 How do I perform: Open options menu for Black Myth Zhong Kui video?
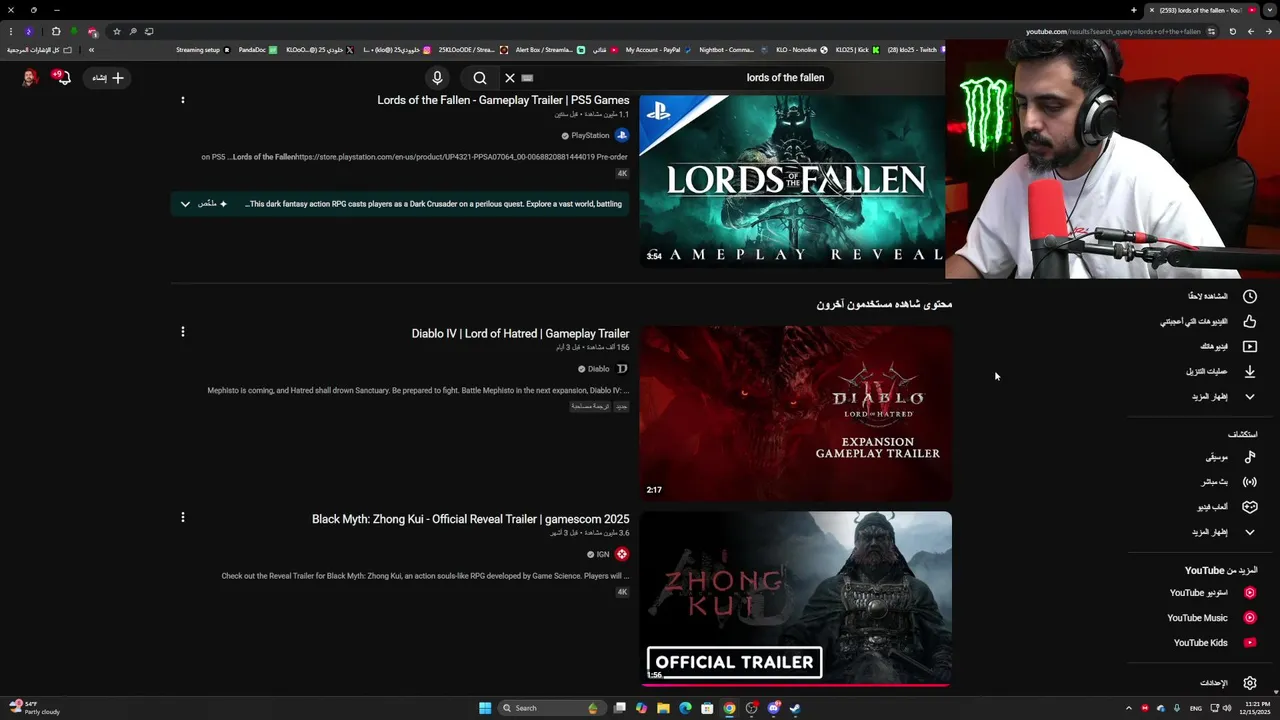click(x=182, y=517)
